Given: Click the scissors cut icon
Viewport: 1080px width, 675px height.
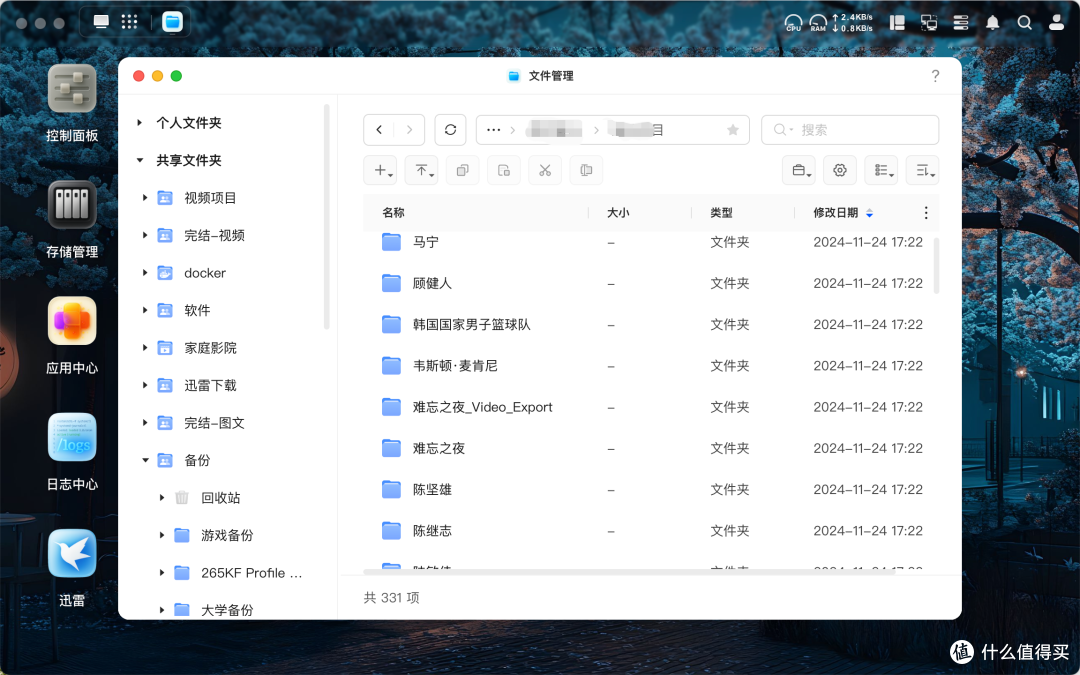Looking at the screenshot, I should (545, 170).
